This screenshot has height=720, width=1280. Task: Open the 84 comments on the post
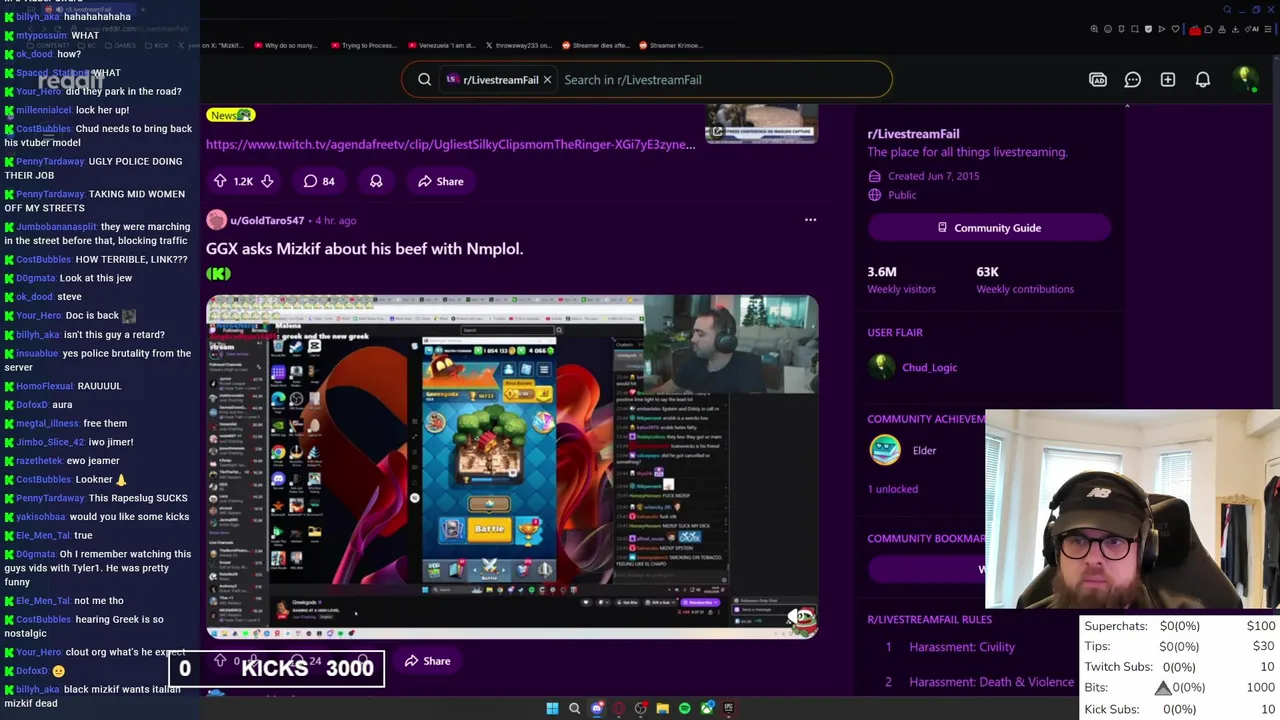tap(319, 181)
